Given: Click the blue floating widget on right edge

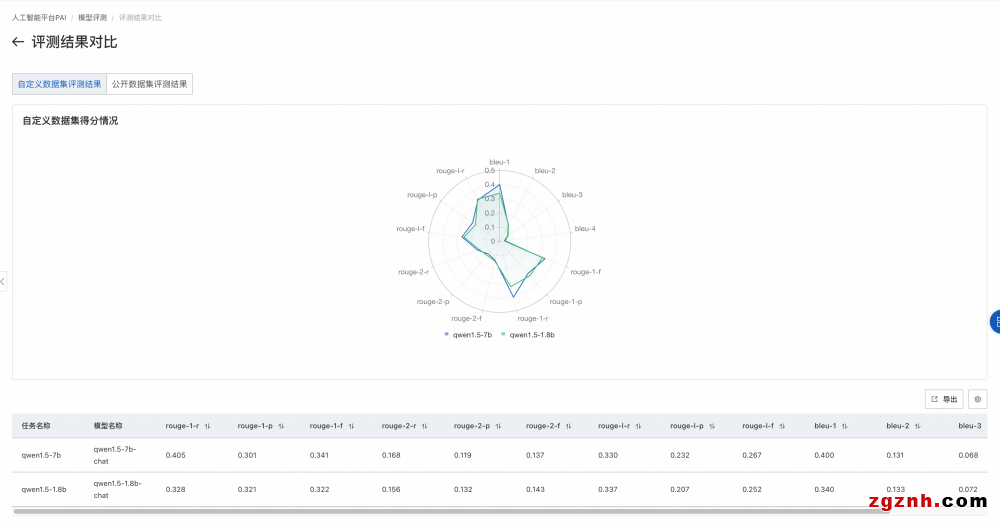Looking at the screenshot, I should [x=994, y=322].
